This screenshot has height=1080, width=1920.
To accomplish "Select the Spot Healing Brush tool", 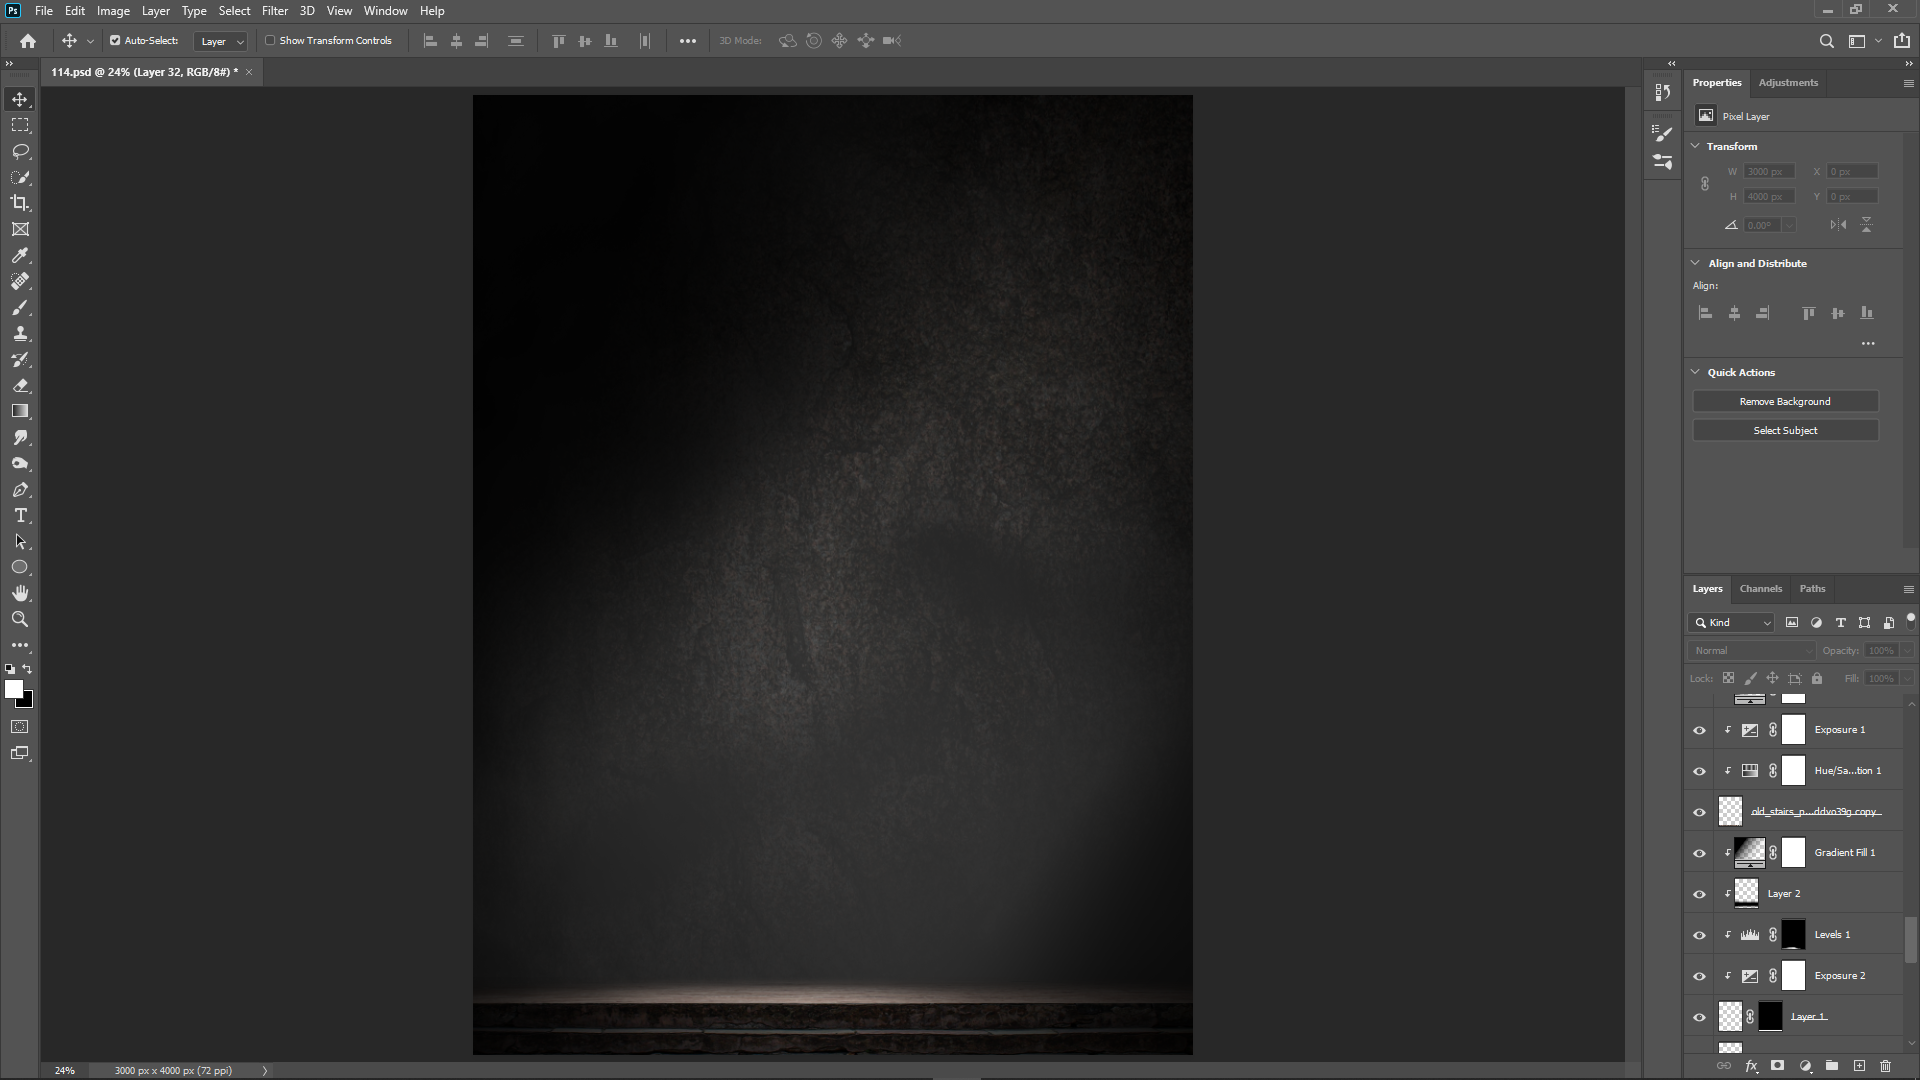I will 20,281.
